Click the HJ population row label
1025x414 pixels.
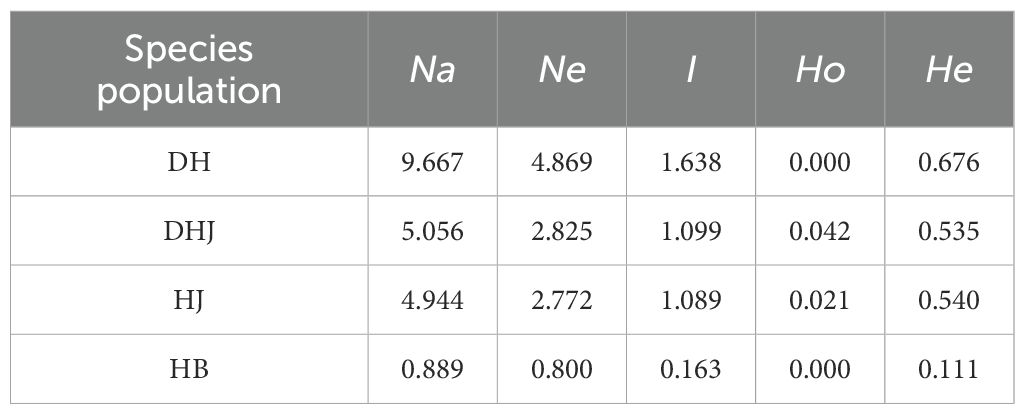click(x=189, y=300)
